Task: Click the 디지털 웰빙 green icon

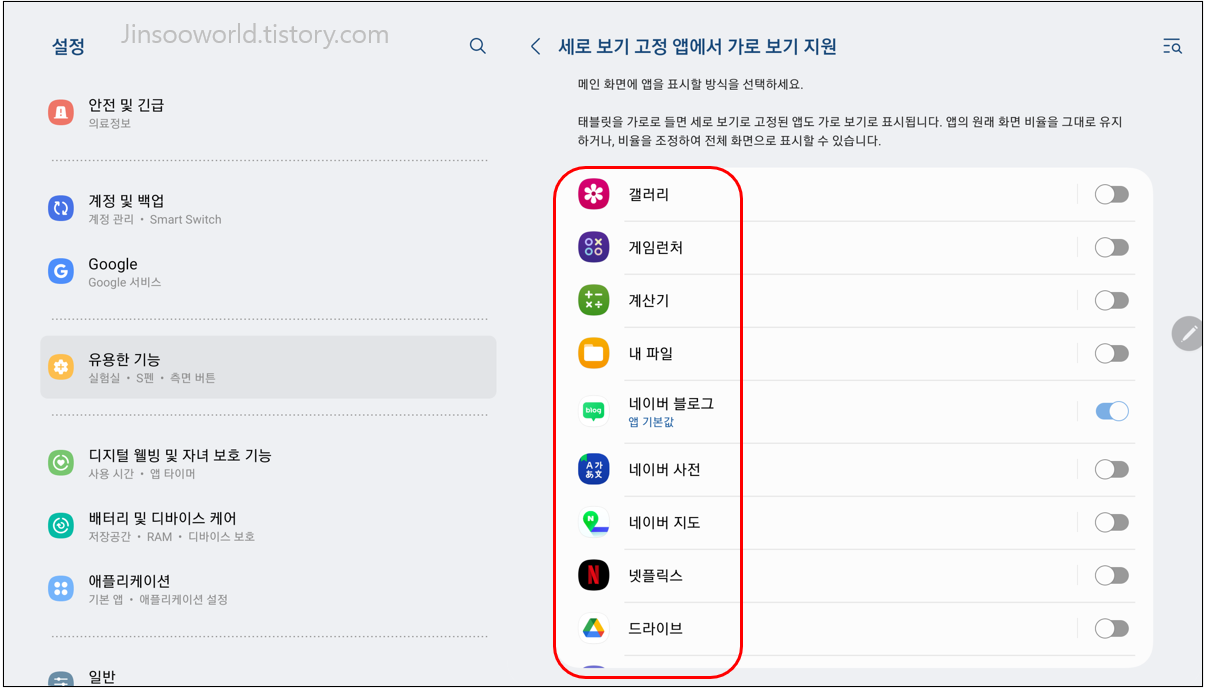Action: tap(61, 463)
